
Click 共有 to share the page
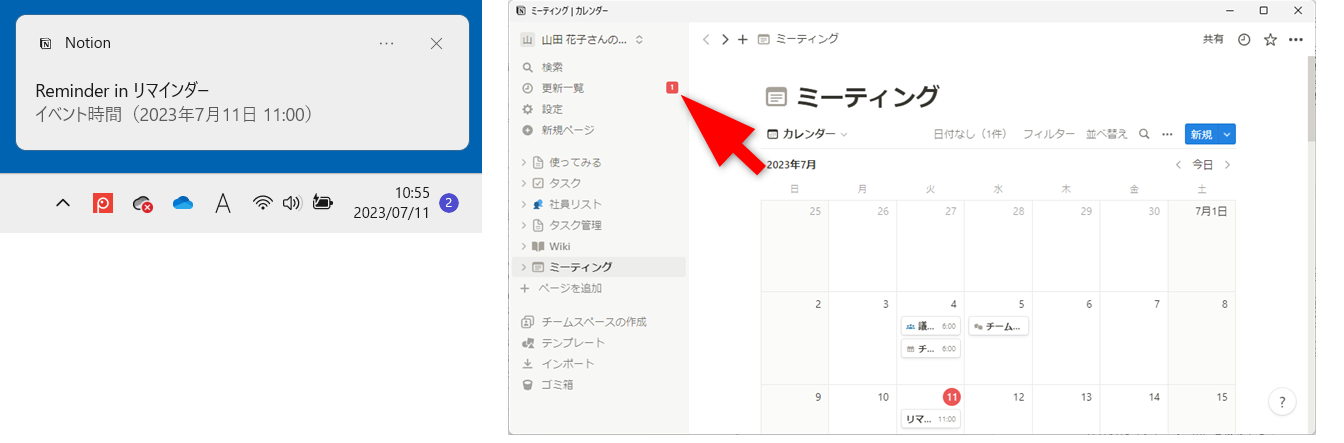click(1212, 40)
